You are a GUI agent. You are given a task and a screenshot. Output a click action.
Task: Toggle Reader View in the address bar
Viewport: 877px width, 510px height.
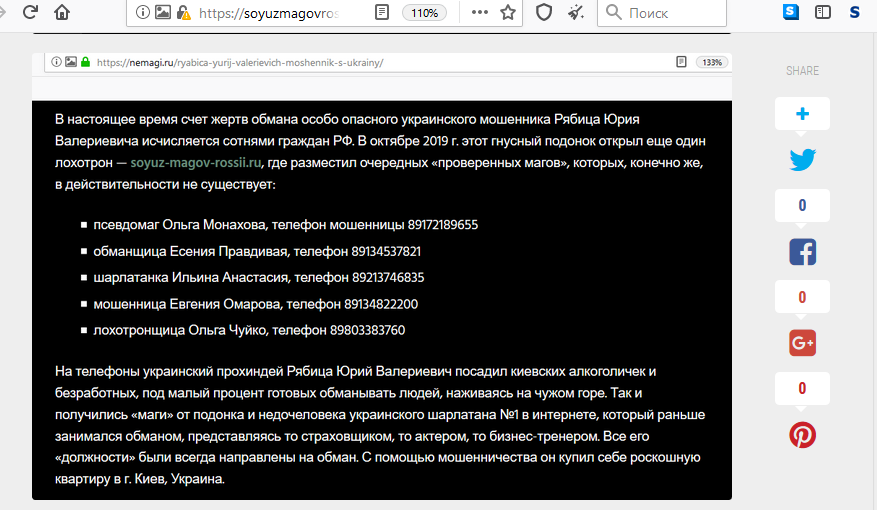[x=382, y=13]
